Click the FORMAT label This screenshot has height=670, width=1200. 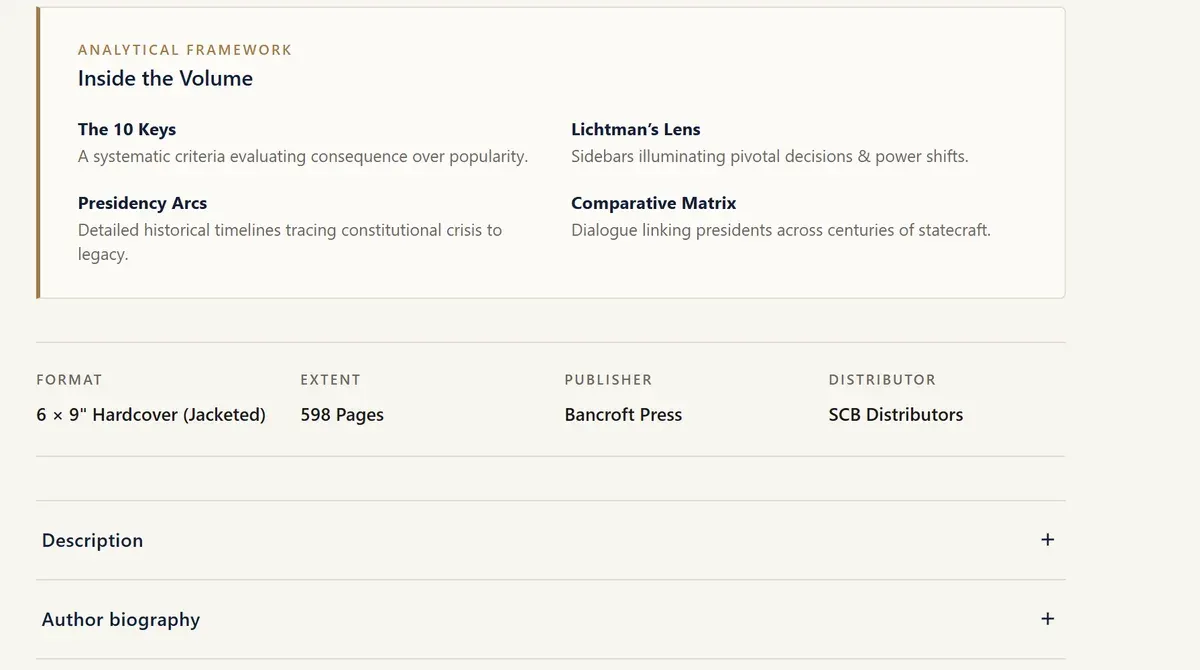pos(69,380)
